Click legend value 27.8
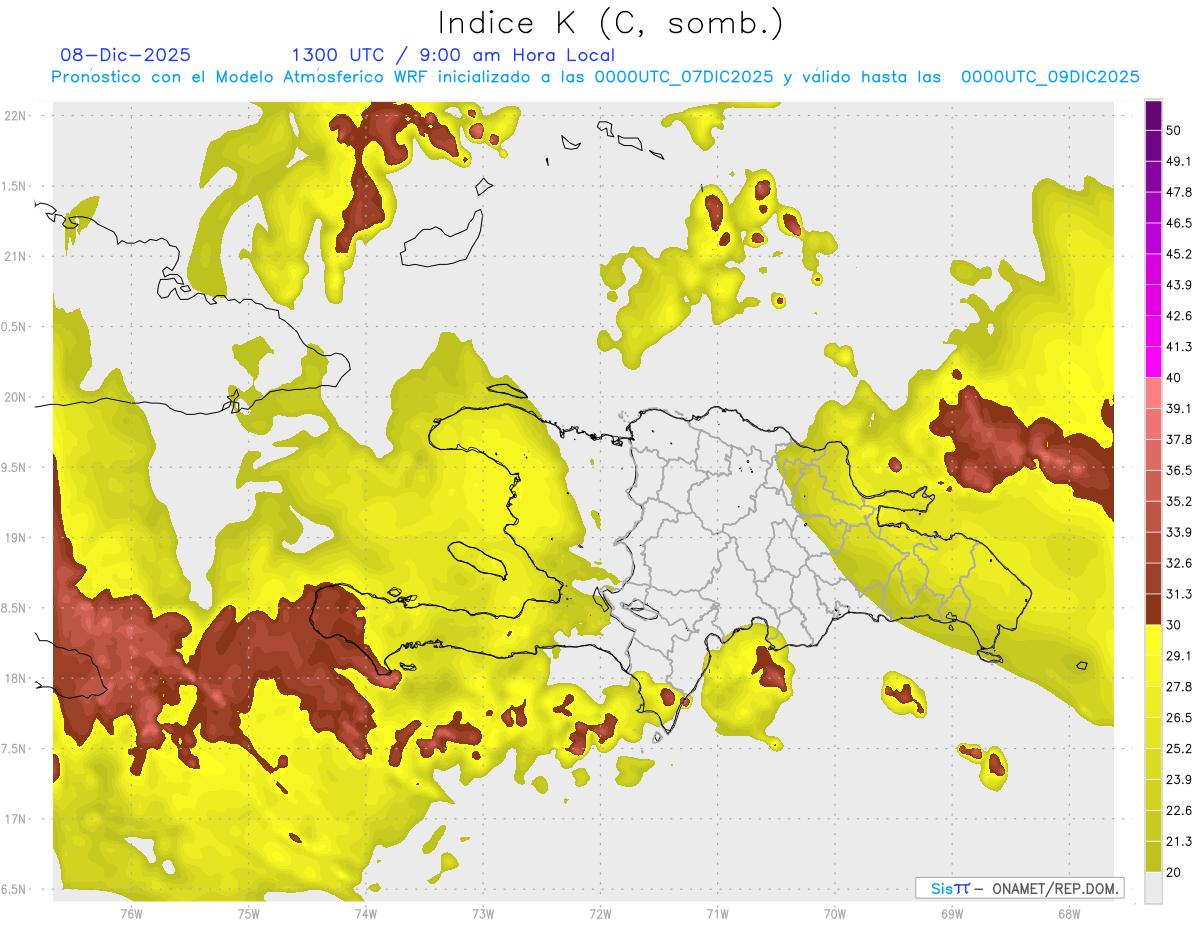The width and height of the screenshot is (1200, 927). (x=1178, y=687)
